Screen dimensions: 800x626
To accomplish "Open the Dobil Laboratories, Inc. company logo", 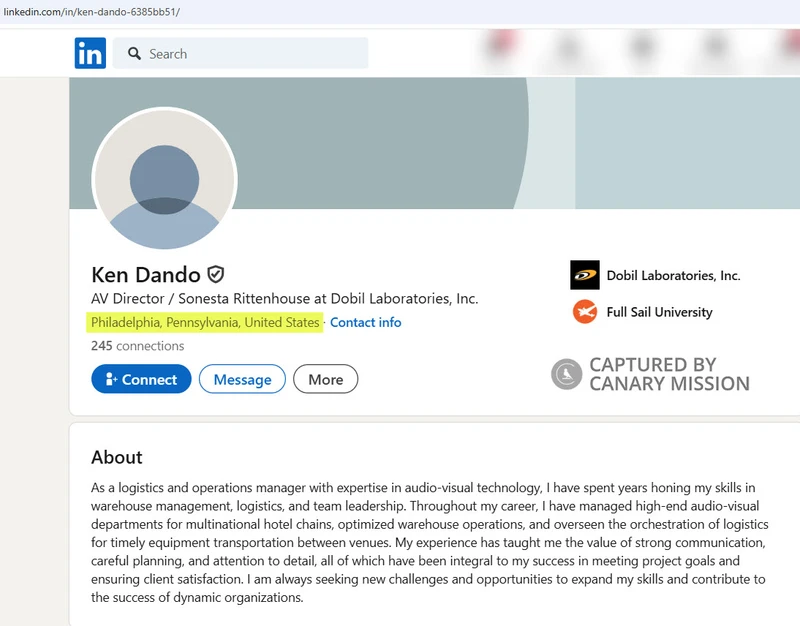I will tap(585, 275).
